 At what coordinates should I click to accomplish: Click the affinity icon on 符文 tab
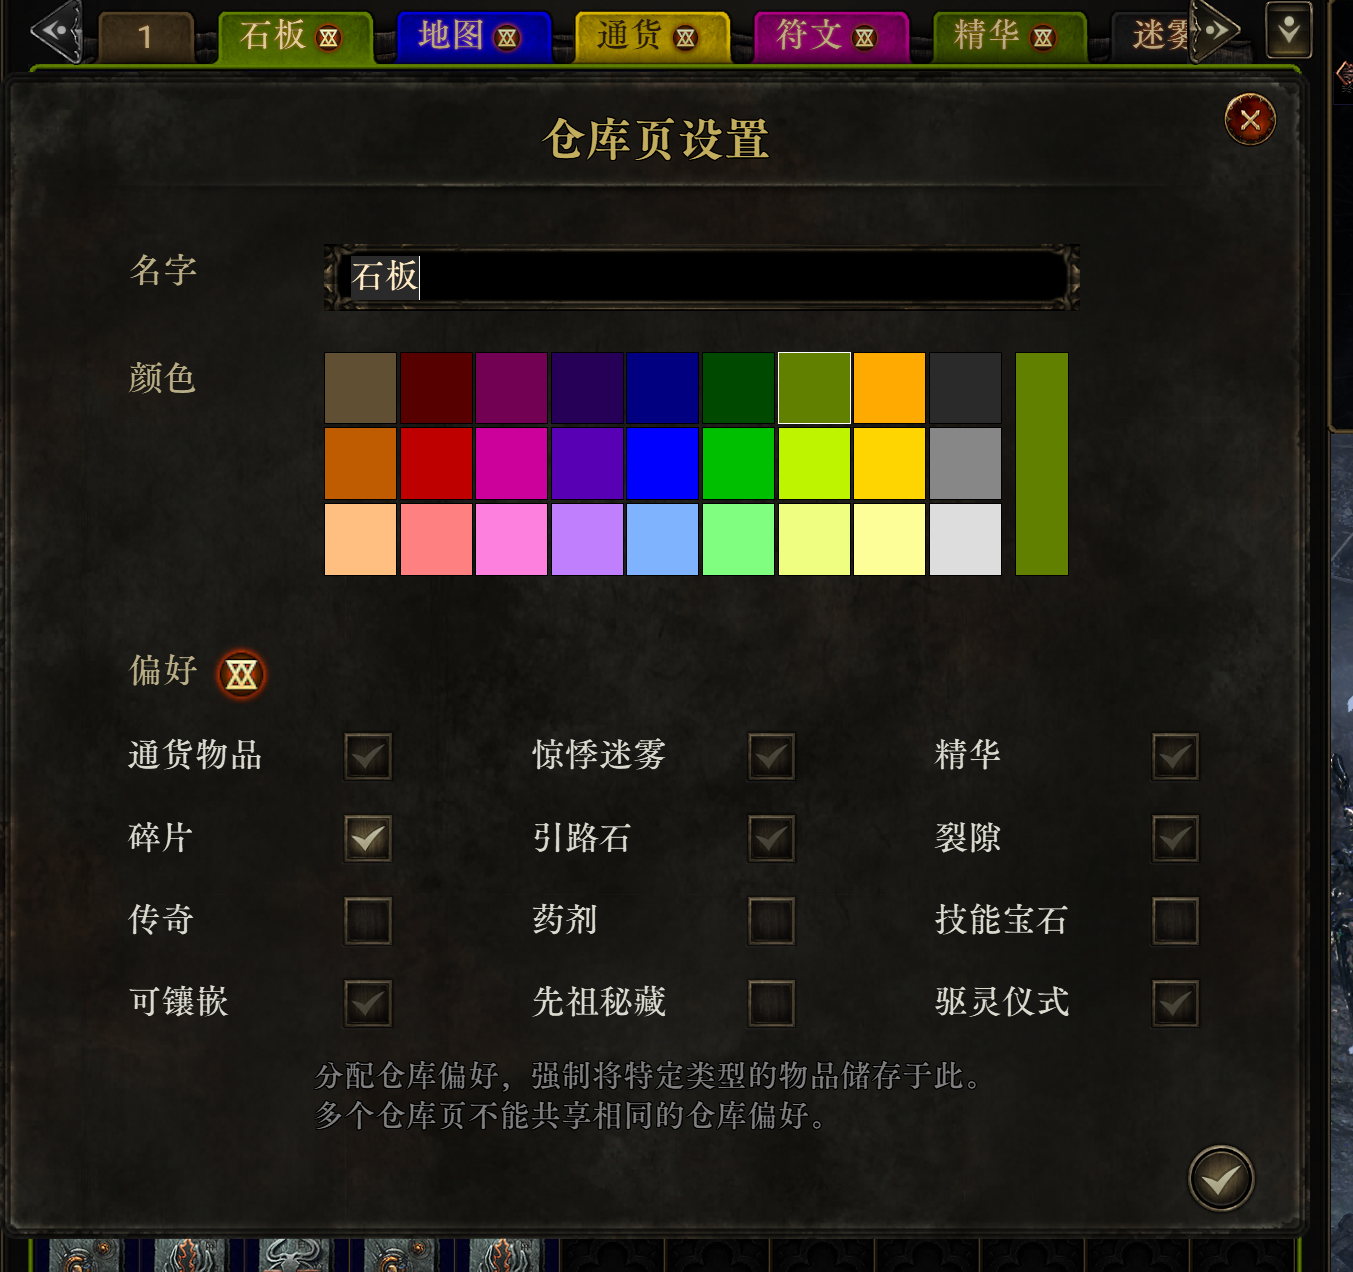click(x=865, y=38)
